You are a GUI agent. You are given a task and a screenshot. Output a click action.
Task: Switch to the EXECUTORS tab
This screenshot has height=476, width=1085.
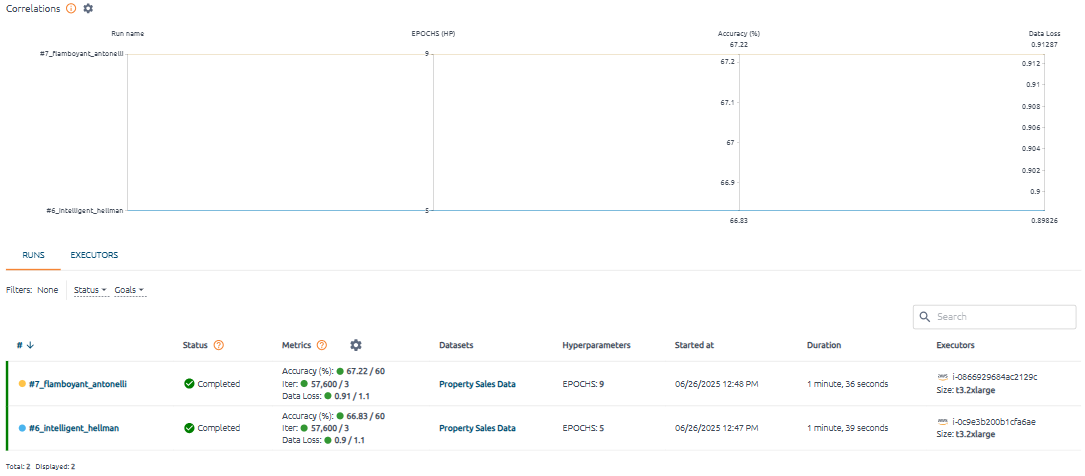click(x=94, y=255)
